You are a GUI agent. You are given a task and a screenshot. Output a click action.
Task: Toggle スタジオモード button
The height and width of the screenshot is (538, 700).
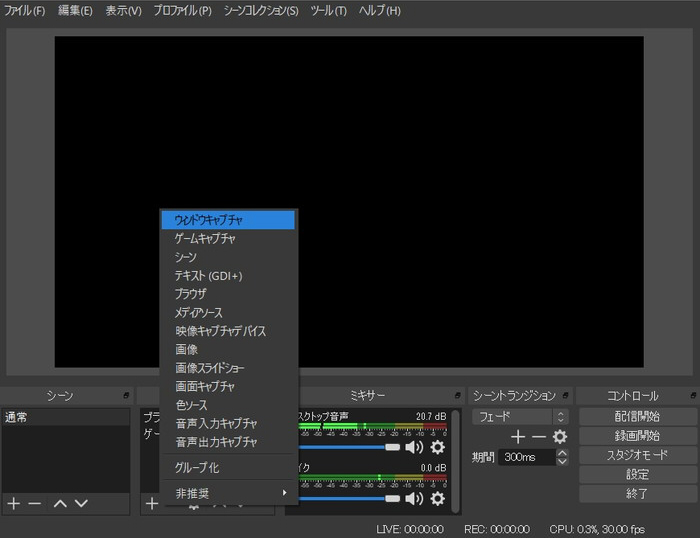pos(638,455)
